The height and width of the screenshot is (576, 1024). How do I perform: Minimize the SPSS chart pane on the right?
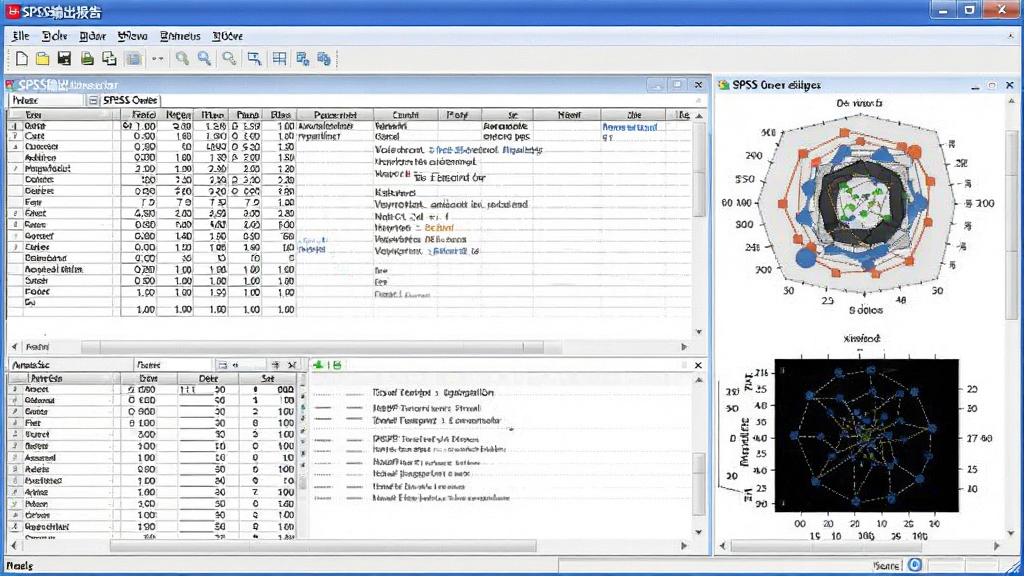point(975,86)
